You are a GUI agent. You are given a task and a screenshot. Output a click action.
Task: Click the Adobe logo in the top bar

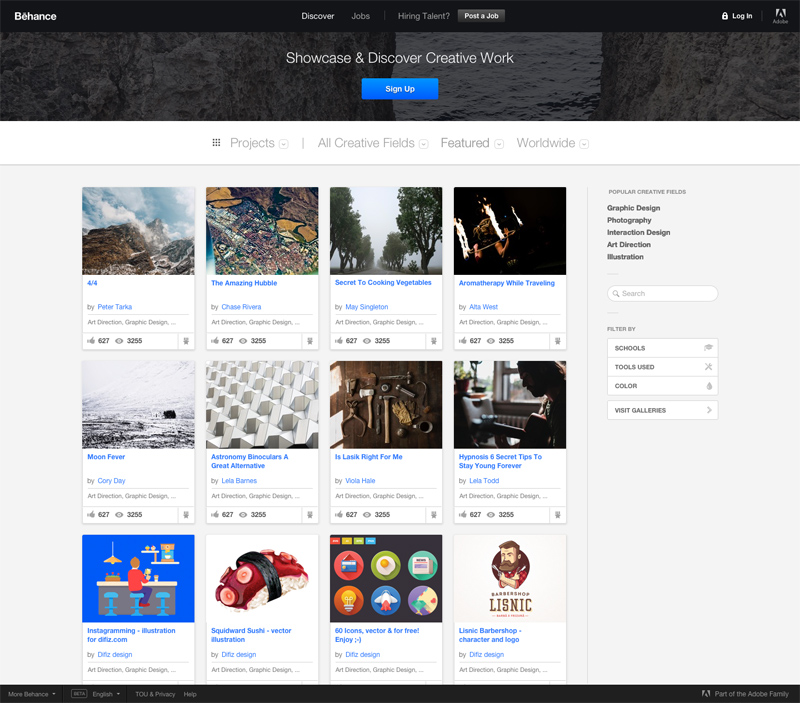[780, 15]
